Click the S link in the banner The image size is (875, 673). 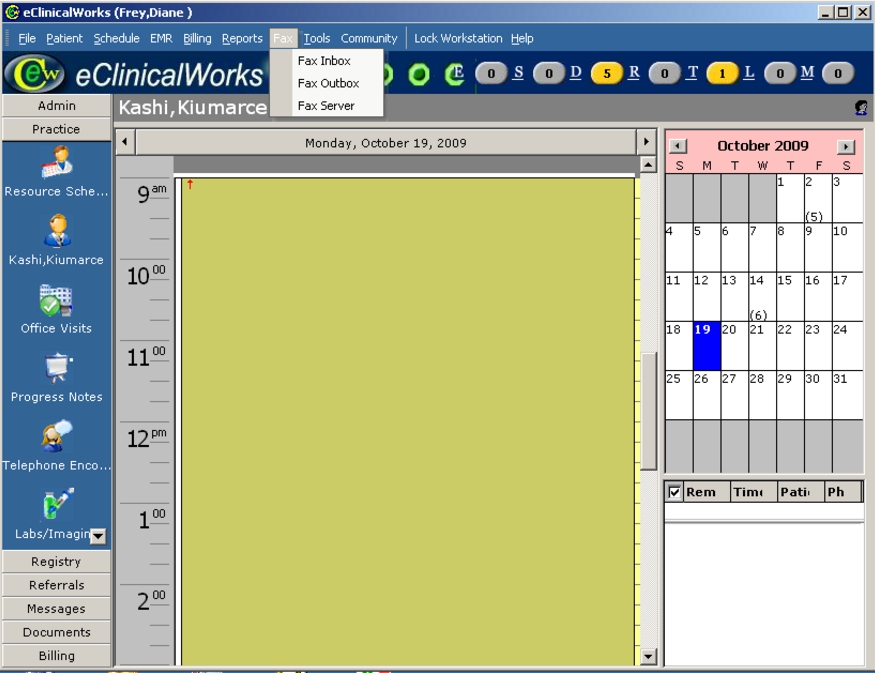pyautogui.click(x=518, y=73)
